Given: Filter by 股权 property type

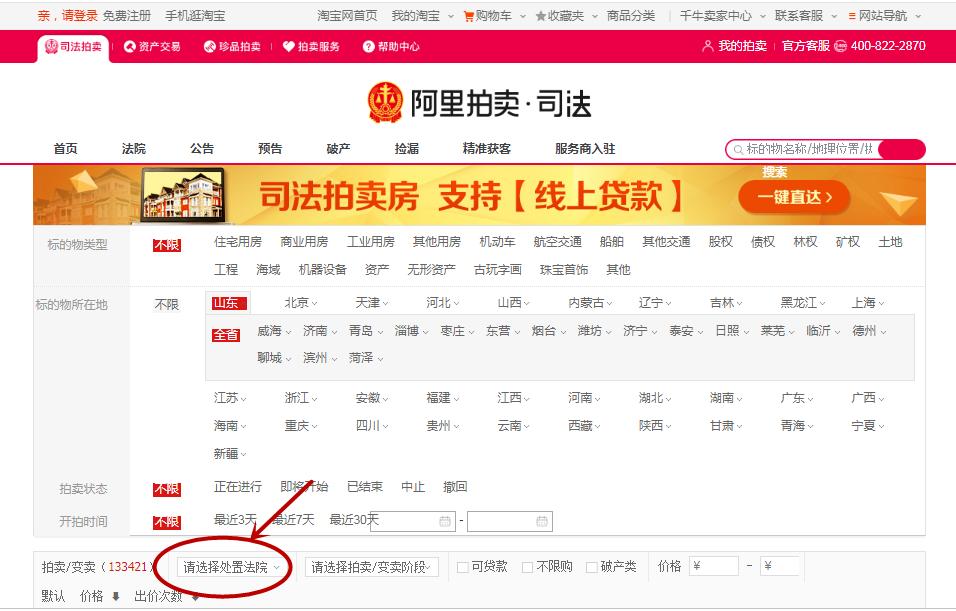Looking at the screenshot, I should [x=720, y=242].
